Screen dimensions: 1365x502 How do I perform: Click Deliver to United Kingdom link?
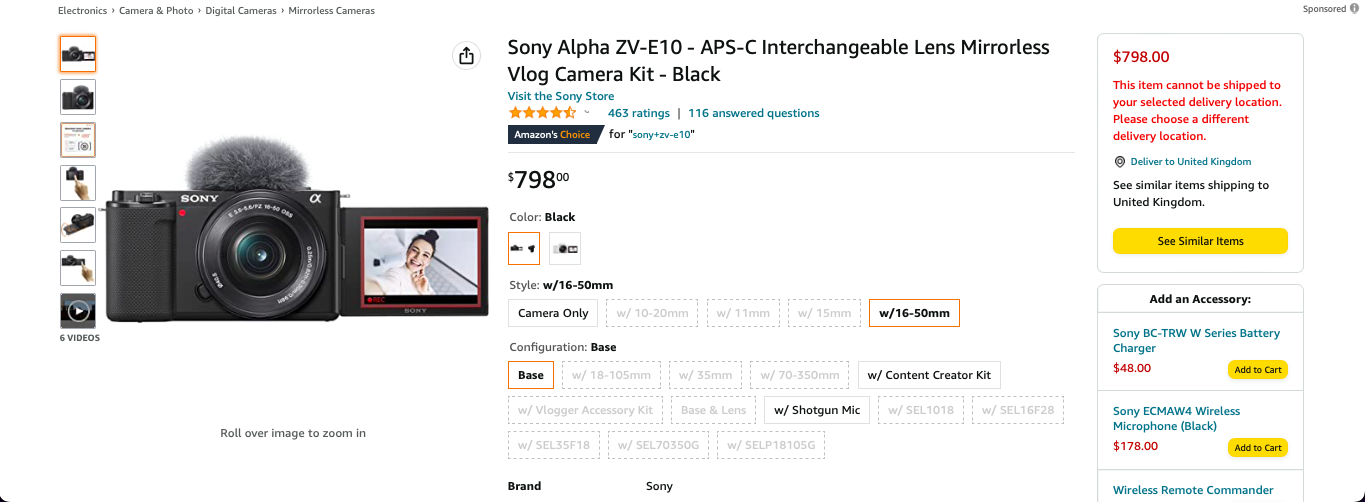(1190, 162)
